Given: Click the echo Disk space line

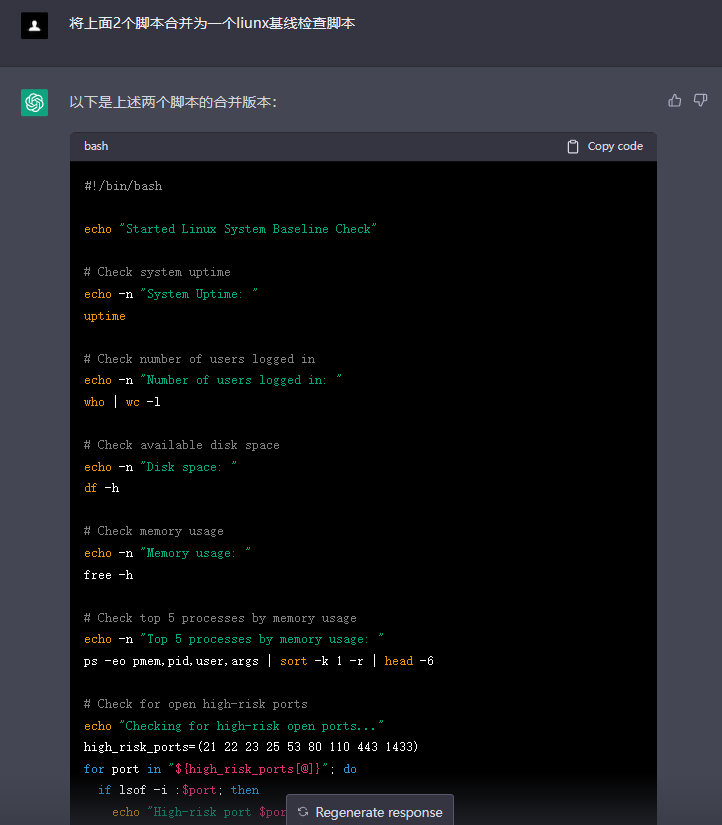Looking at the screenshot, I should click(161, 467).
